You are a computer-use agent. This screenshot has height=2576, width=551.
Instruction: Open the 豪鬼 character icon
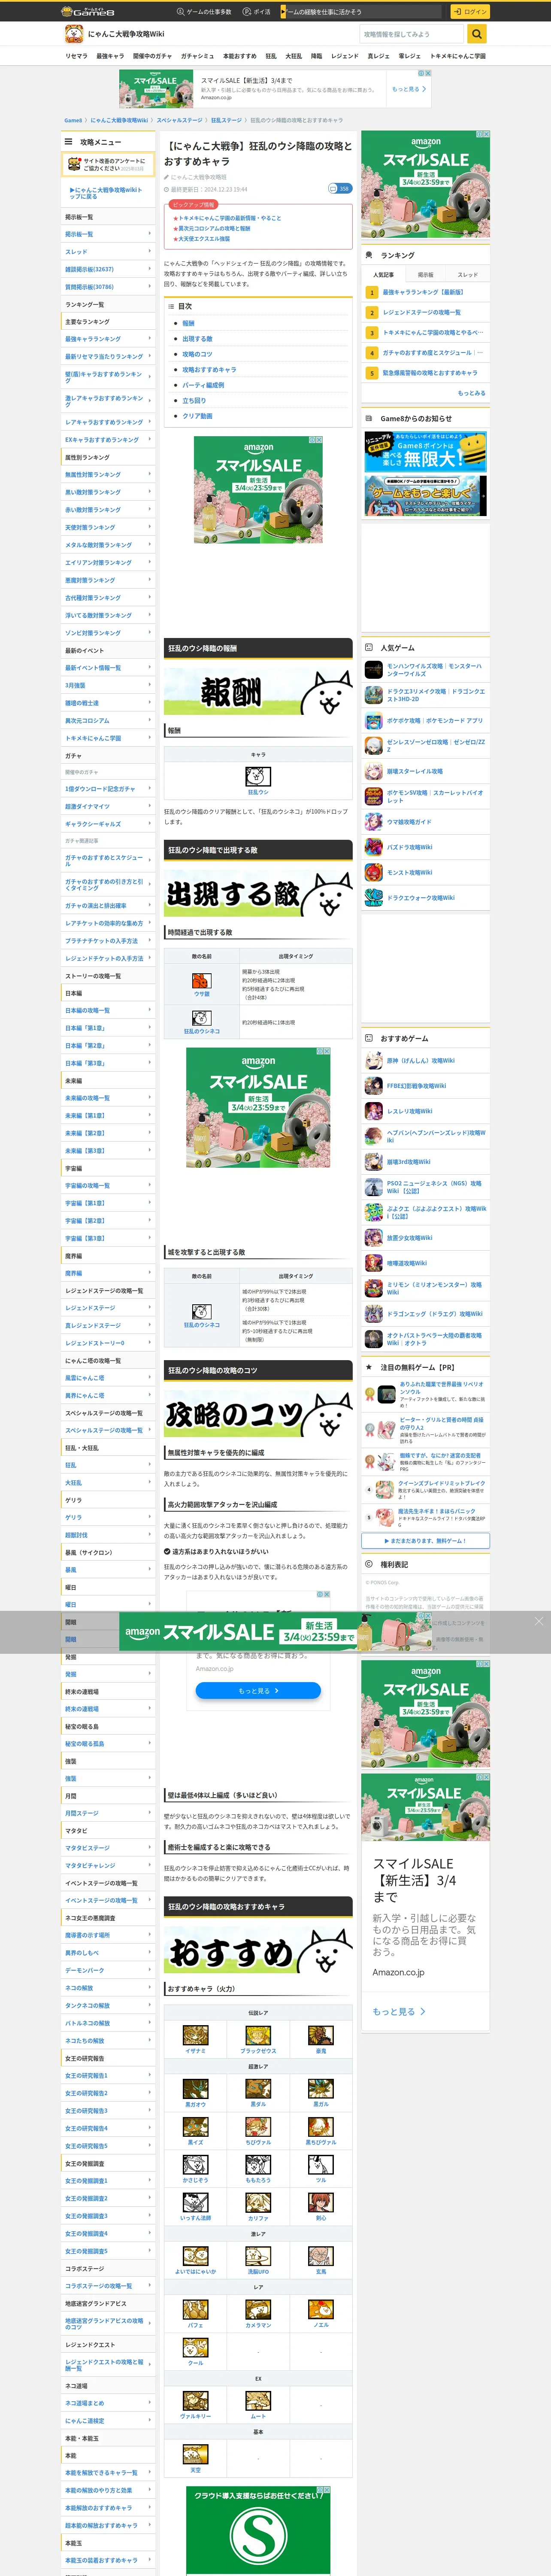(320, 2035)
